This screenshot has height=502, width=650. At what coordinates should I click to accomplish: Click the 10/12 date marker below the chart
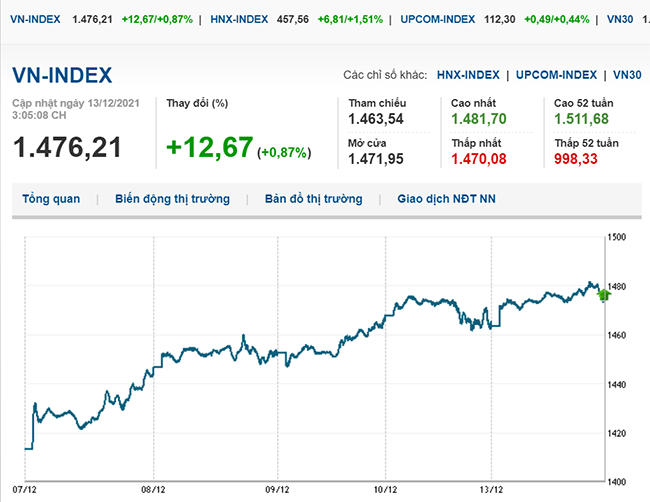[x=384, y=491]
